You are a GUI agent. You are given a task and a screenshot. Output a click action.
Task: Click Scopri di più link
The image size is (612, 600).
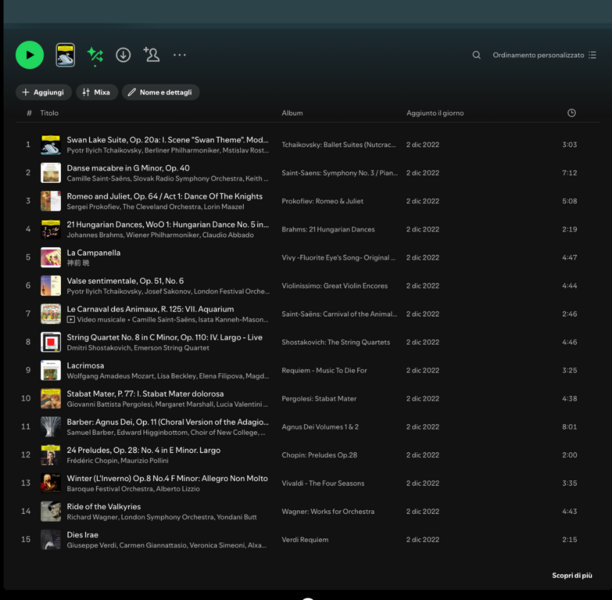tap(572, 575)
